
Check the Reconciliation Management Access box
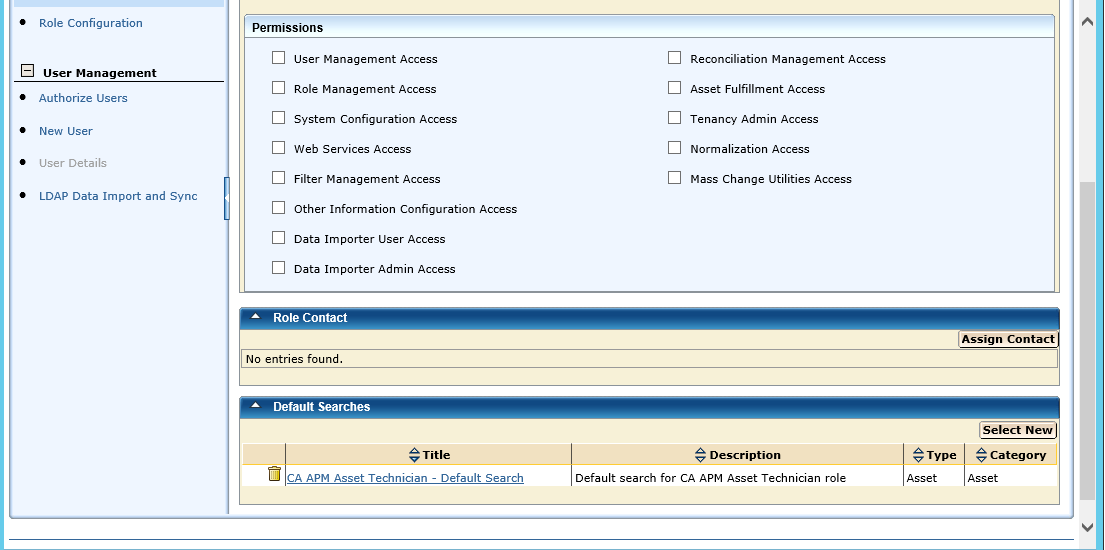(x=675, y=58)
